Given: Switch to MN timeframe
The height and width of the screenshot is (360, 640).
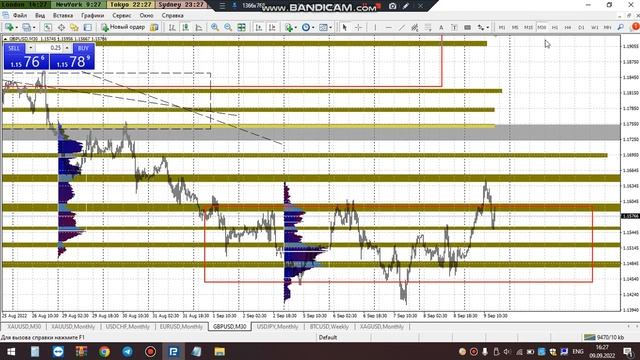Looking at the screenshot, I should [607, 27].
